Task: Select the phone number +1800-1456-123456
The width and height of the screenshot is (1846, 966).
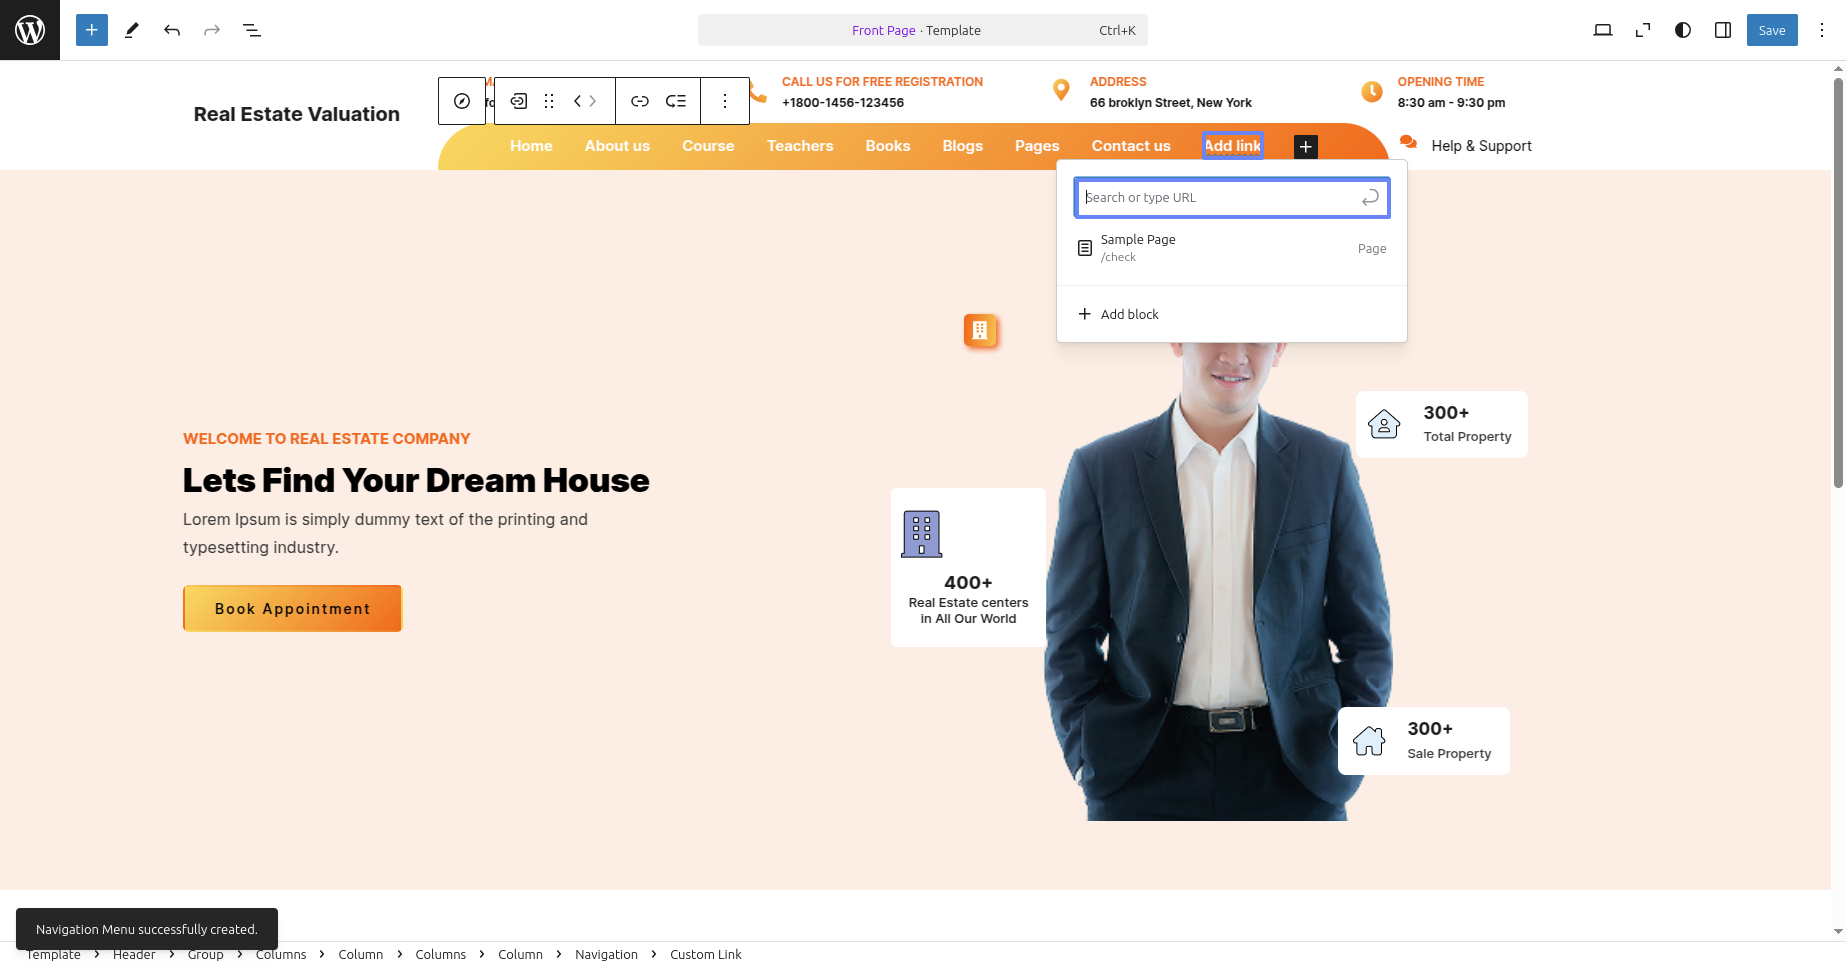Action: 843,103
